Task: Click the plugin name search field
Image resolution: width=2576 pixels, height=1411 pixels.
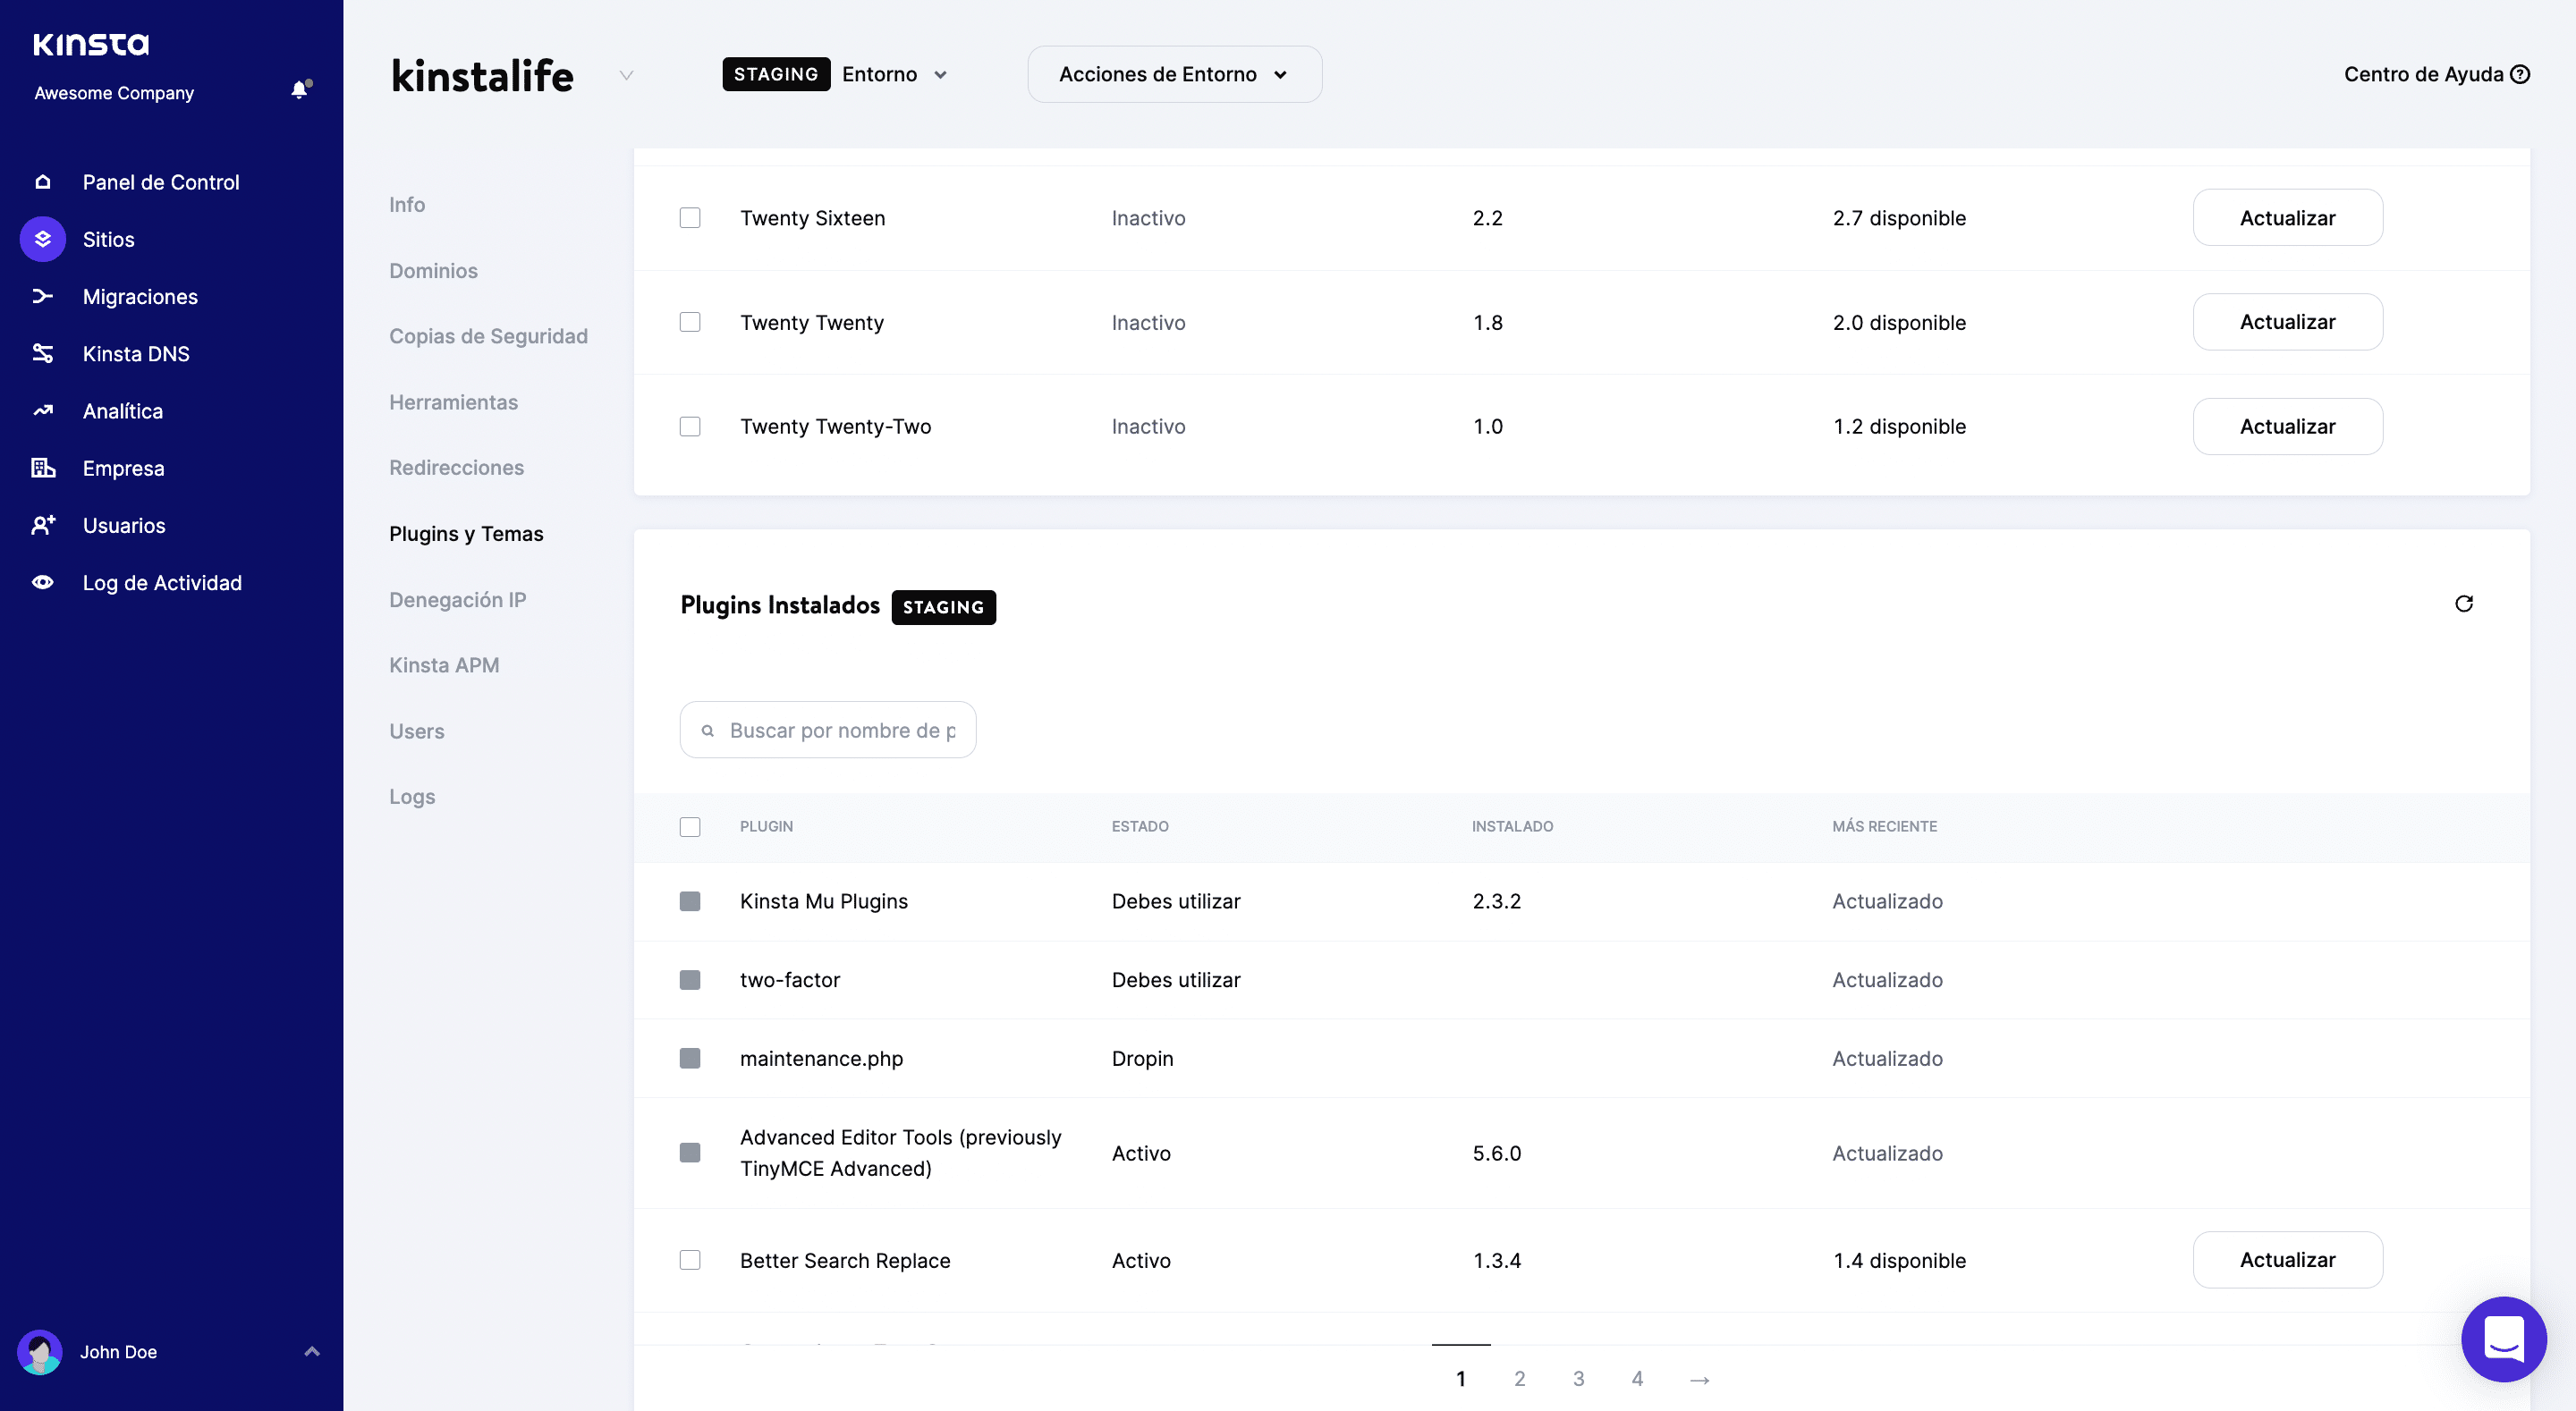Action: 840,730
